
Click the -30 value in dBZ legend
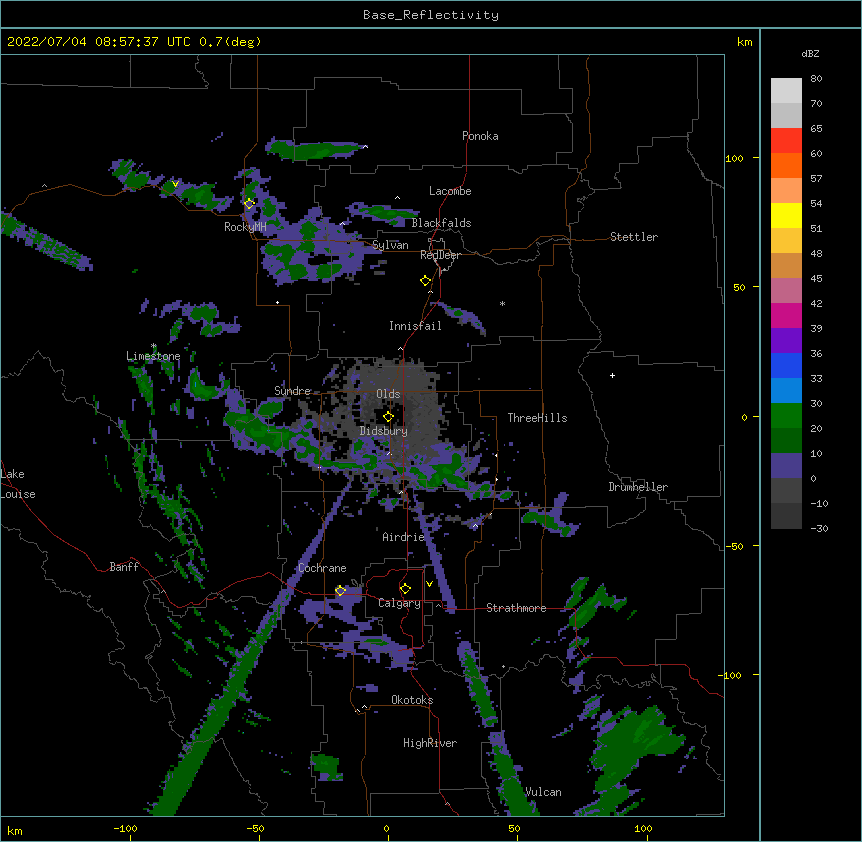(819, 529)
